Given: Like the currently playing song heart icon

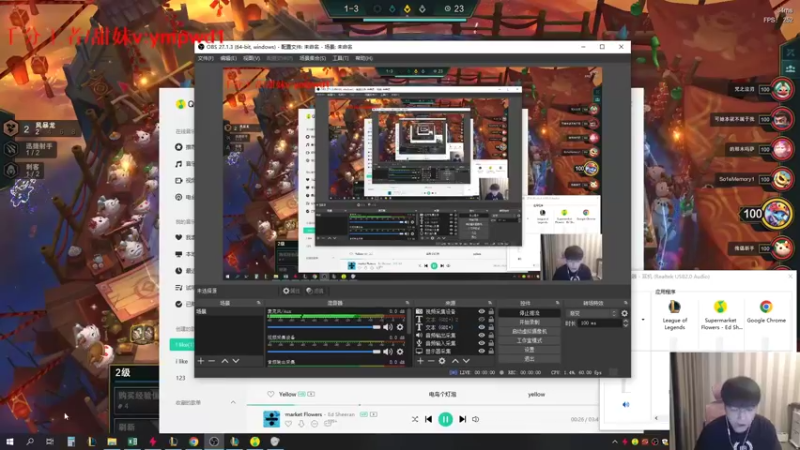Looking at the screenshot, I should tap(288, 423).
